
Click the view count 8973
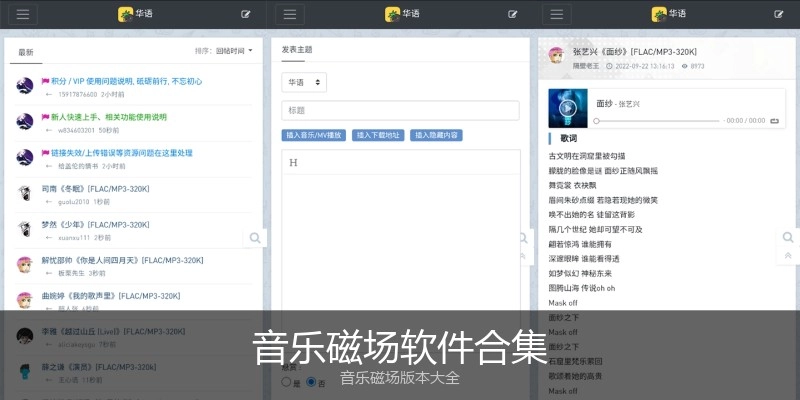(697, 66)
